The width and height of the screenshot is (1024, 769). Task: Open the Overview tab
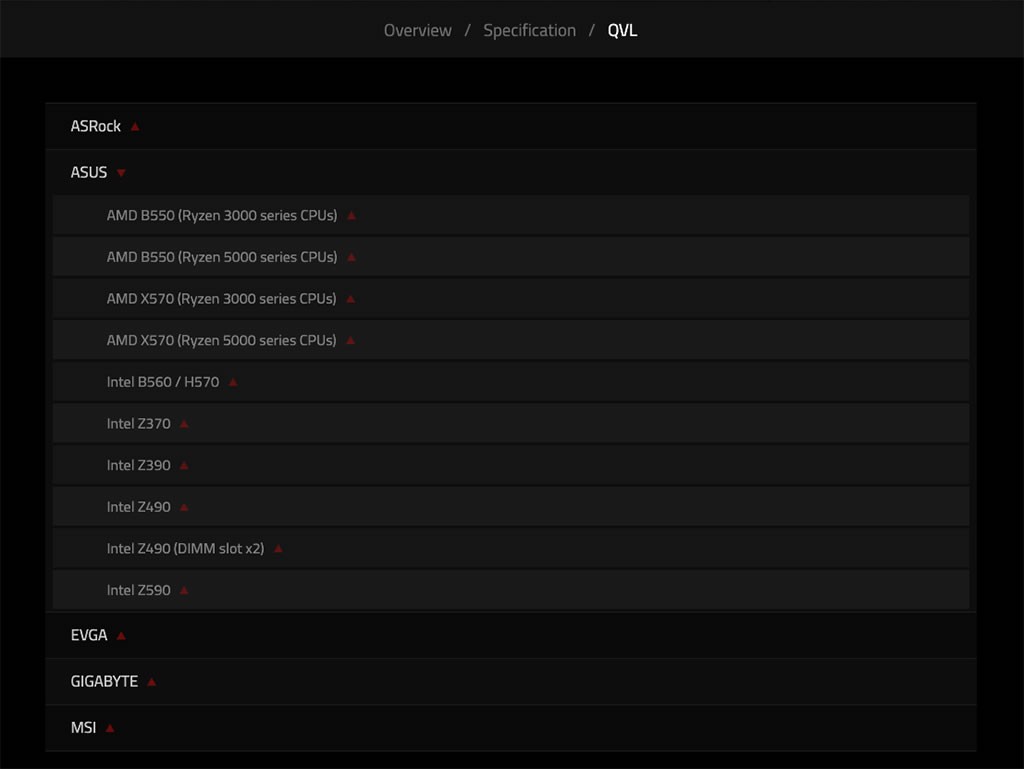click(x=417, y=31)
